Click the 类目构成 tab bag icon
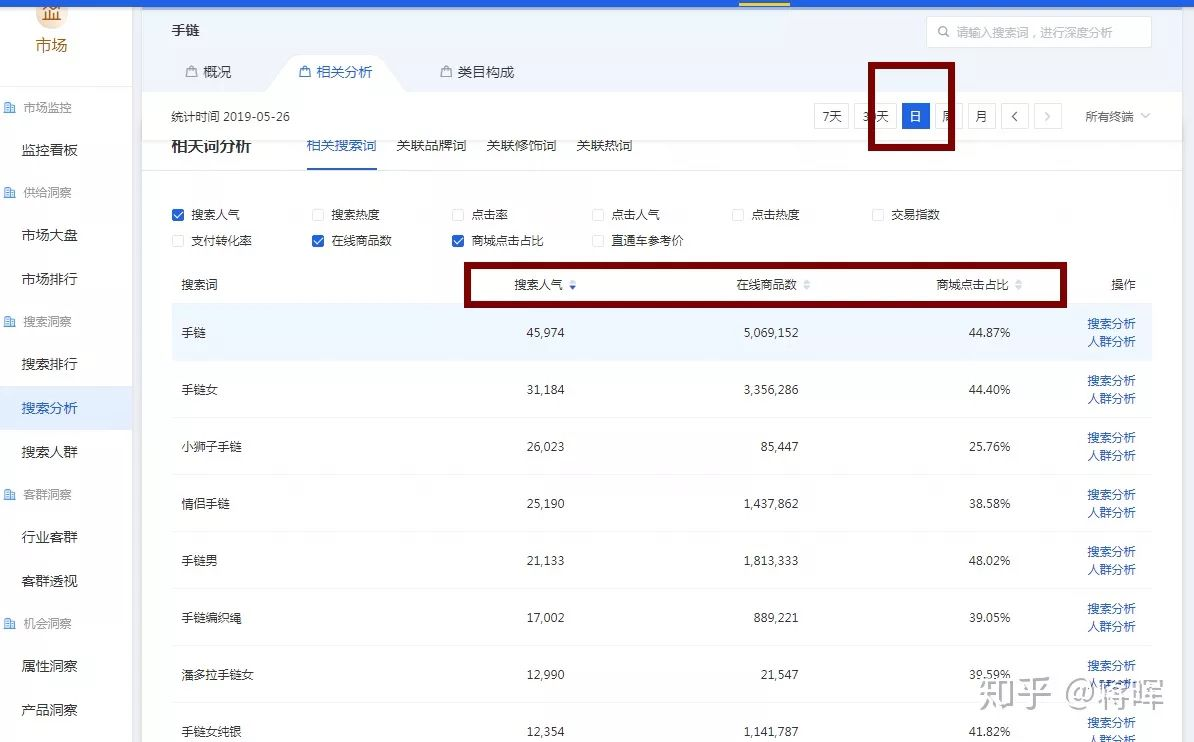Viewport: 1194px width, 742px height. pyautogui.click(x=446, y=72)
